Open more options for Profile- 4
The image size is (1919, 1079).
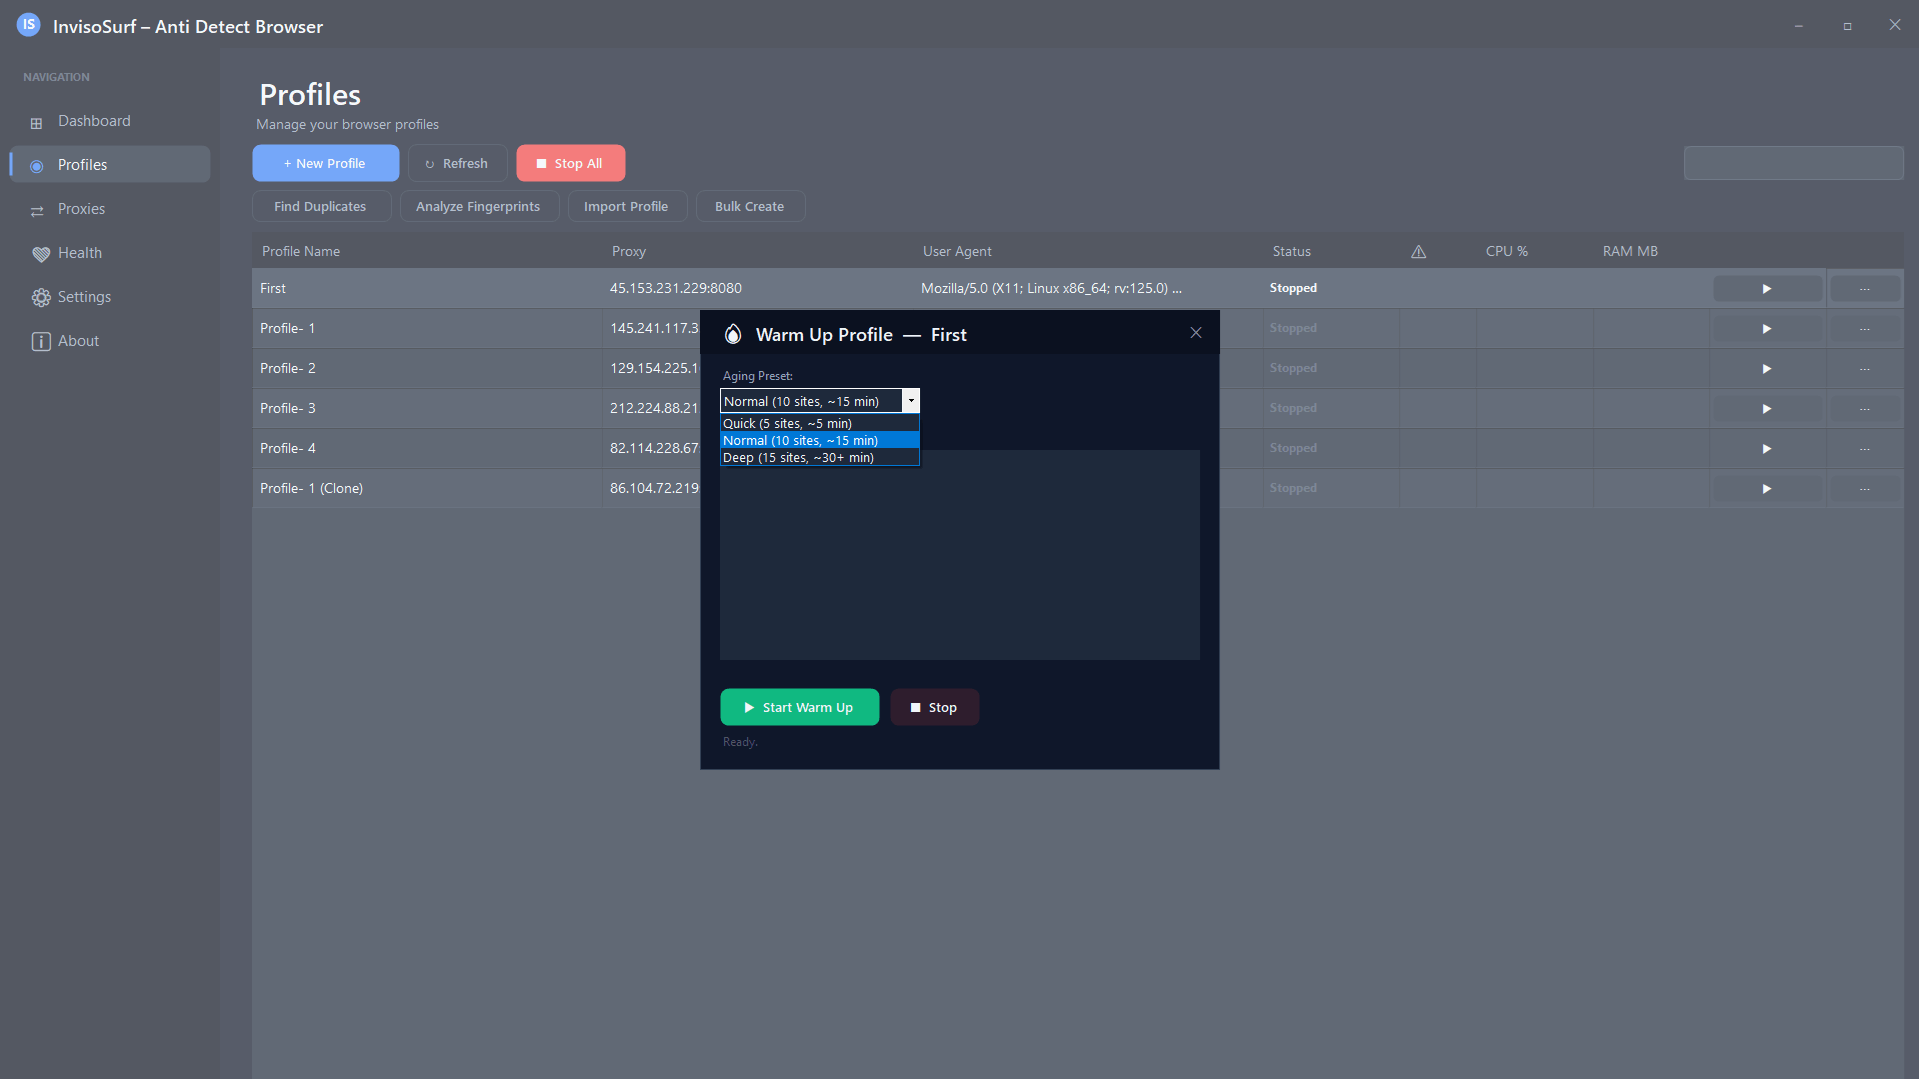click(x=1865, y=449)
